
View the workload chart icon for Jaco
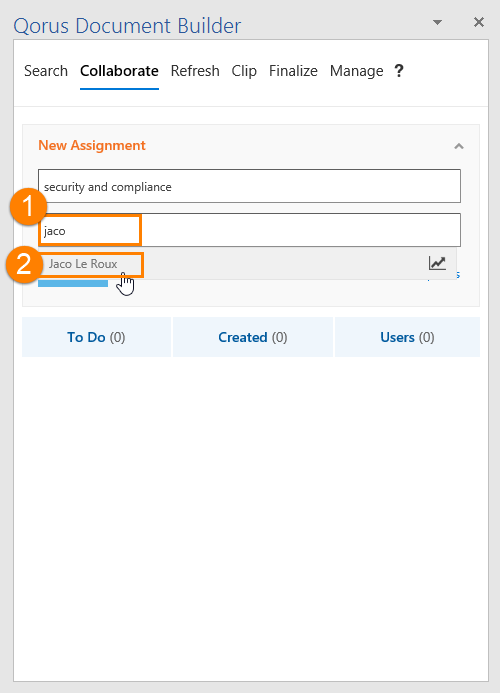click(437, 263)
